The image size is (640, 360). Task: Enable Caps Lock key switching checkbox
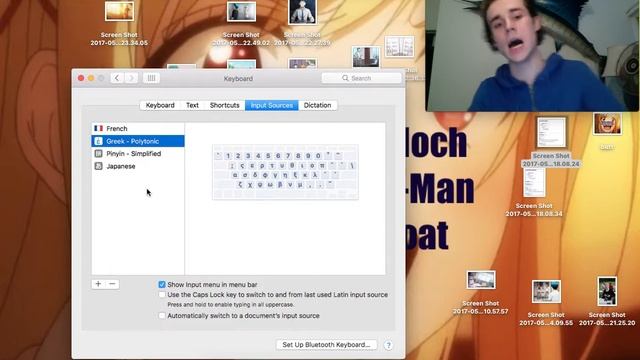[x=162, y=295]
